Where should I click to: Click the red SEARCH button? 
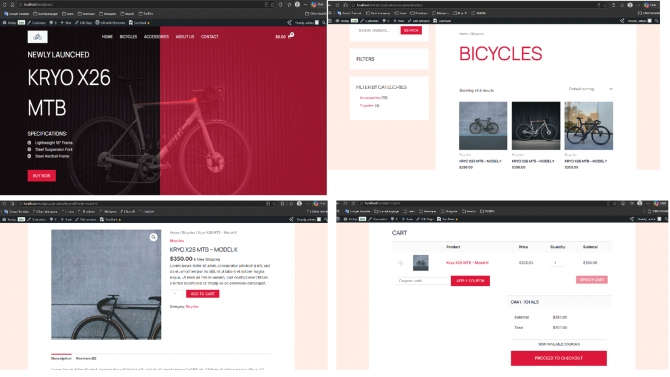point(411,30)
